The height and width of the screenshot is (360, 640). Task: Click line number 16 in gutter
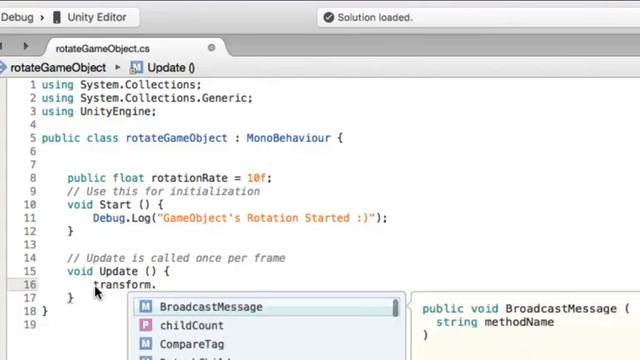tap(30, 284)
